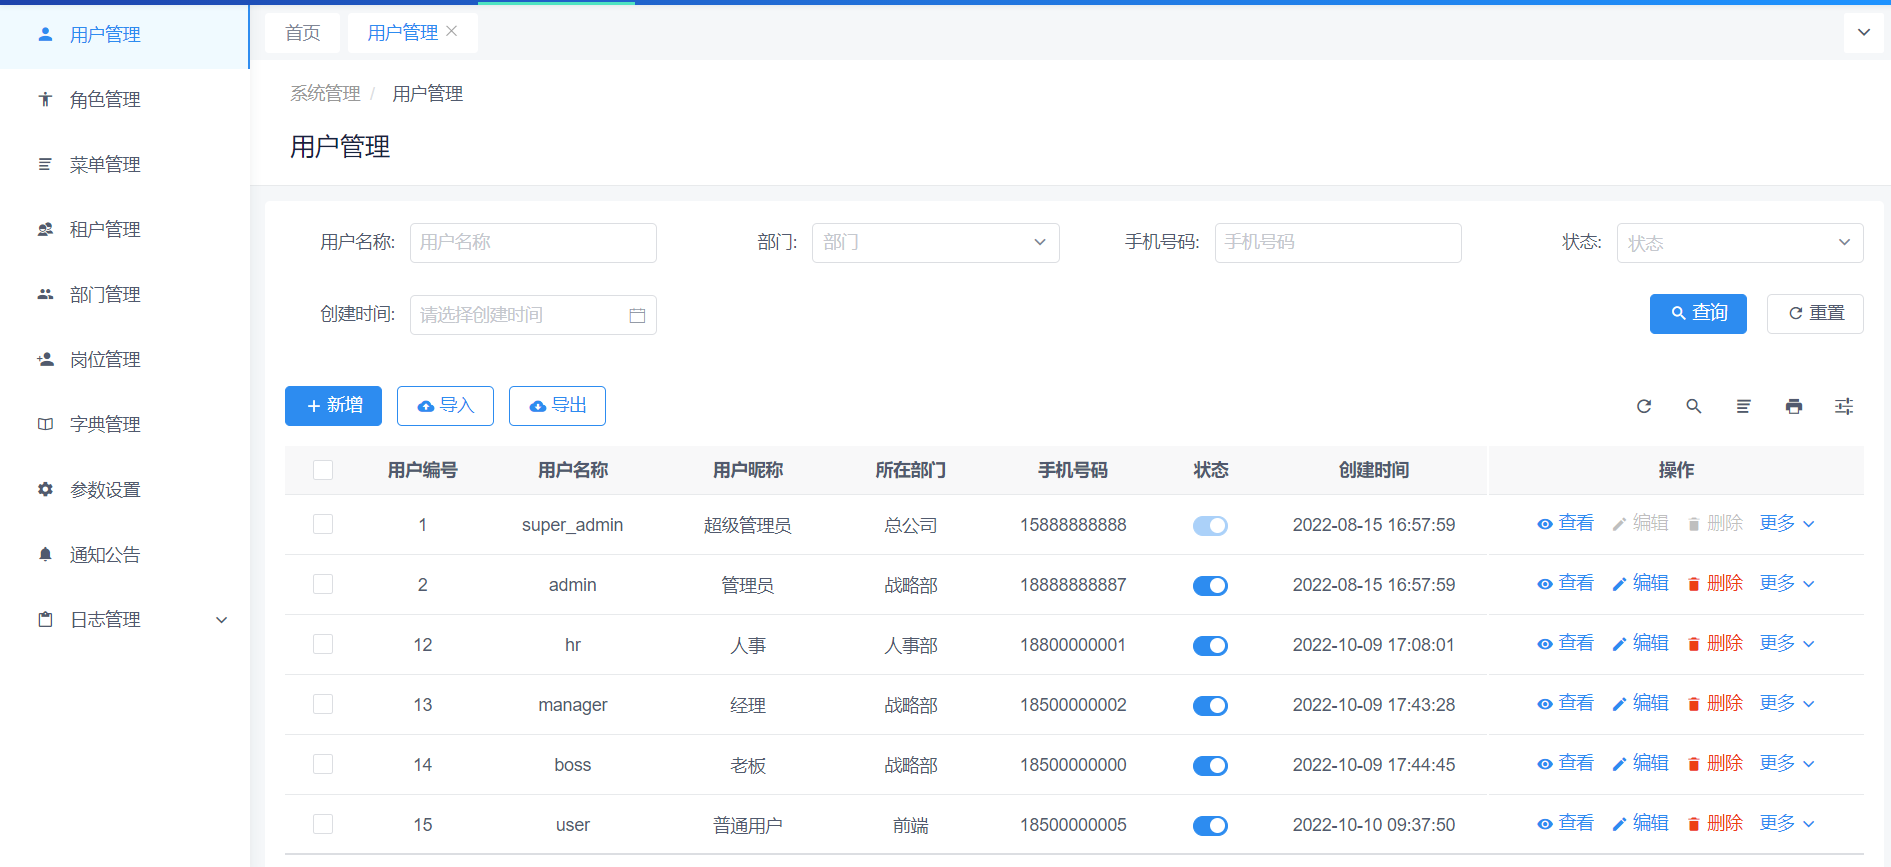Open 更多 menu for manager row
Image resolution: width=1891 pixels, height=867 pixels.
1787,703
